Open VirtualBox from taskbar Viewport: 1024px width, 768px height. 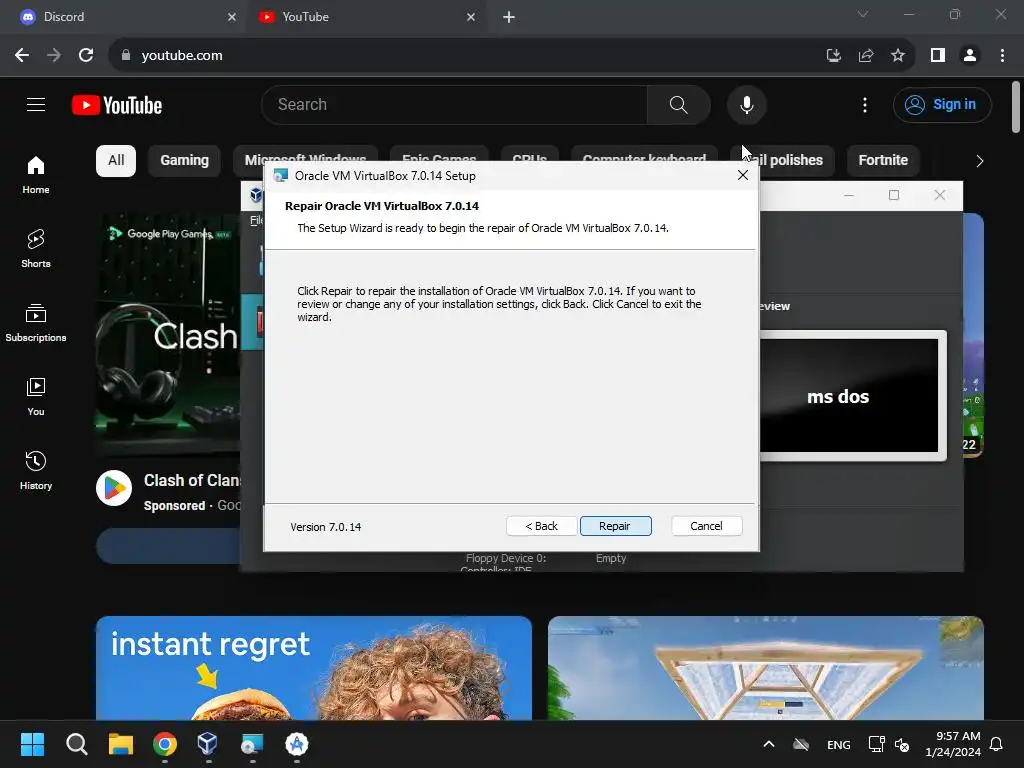point(208,744)
